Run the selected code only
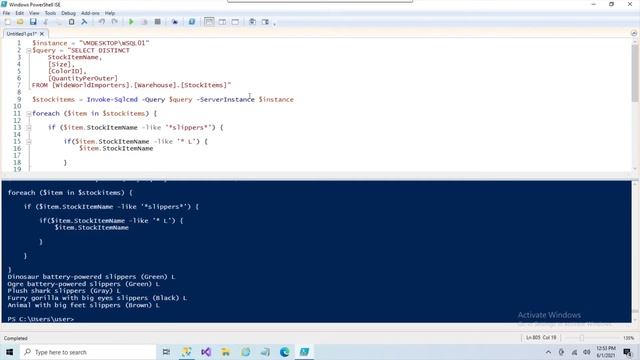This screenshot has height=360, width=640. click(144, 22)
